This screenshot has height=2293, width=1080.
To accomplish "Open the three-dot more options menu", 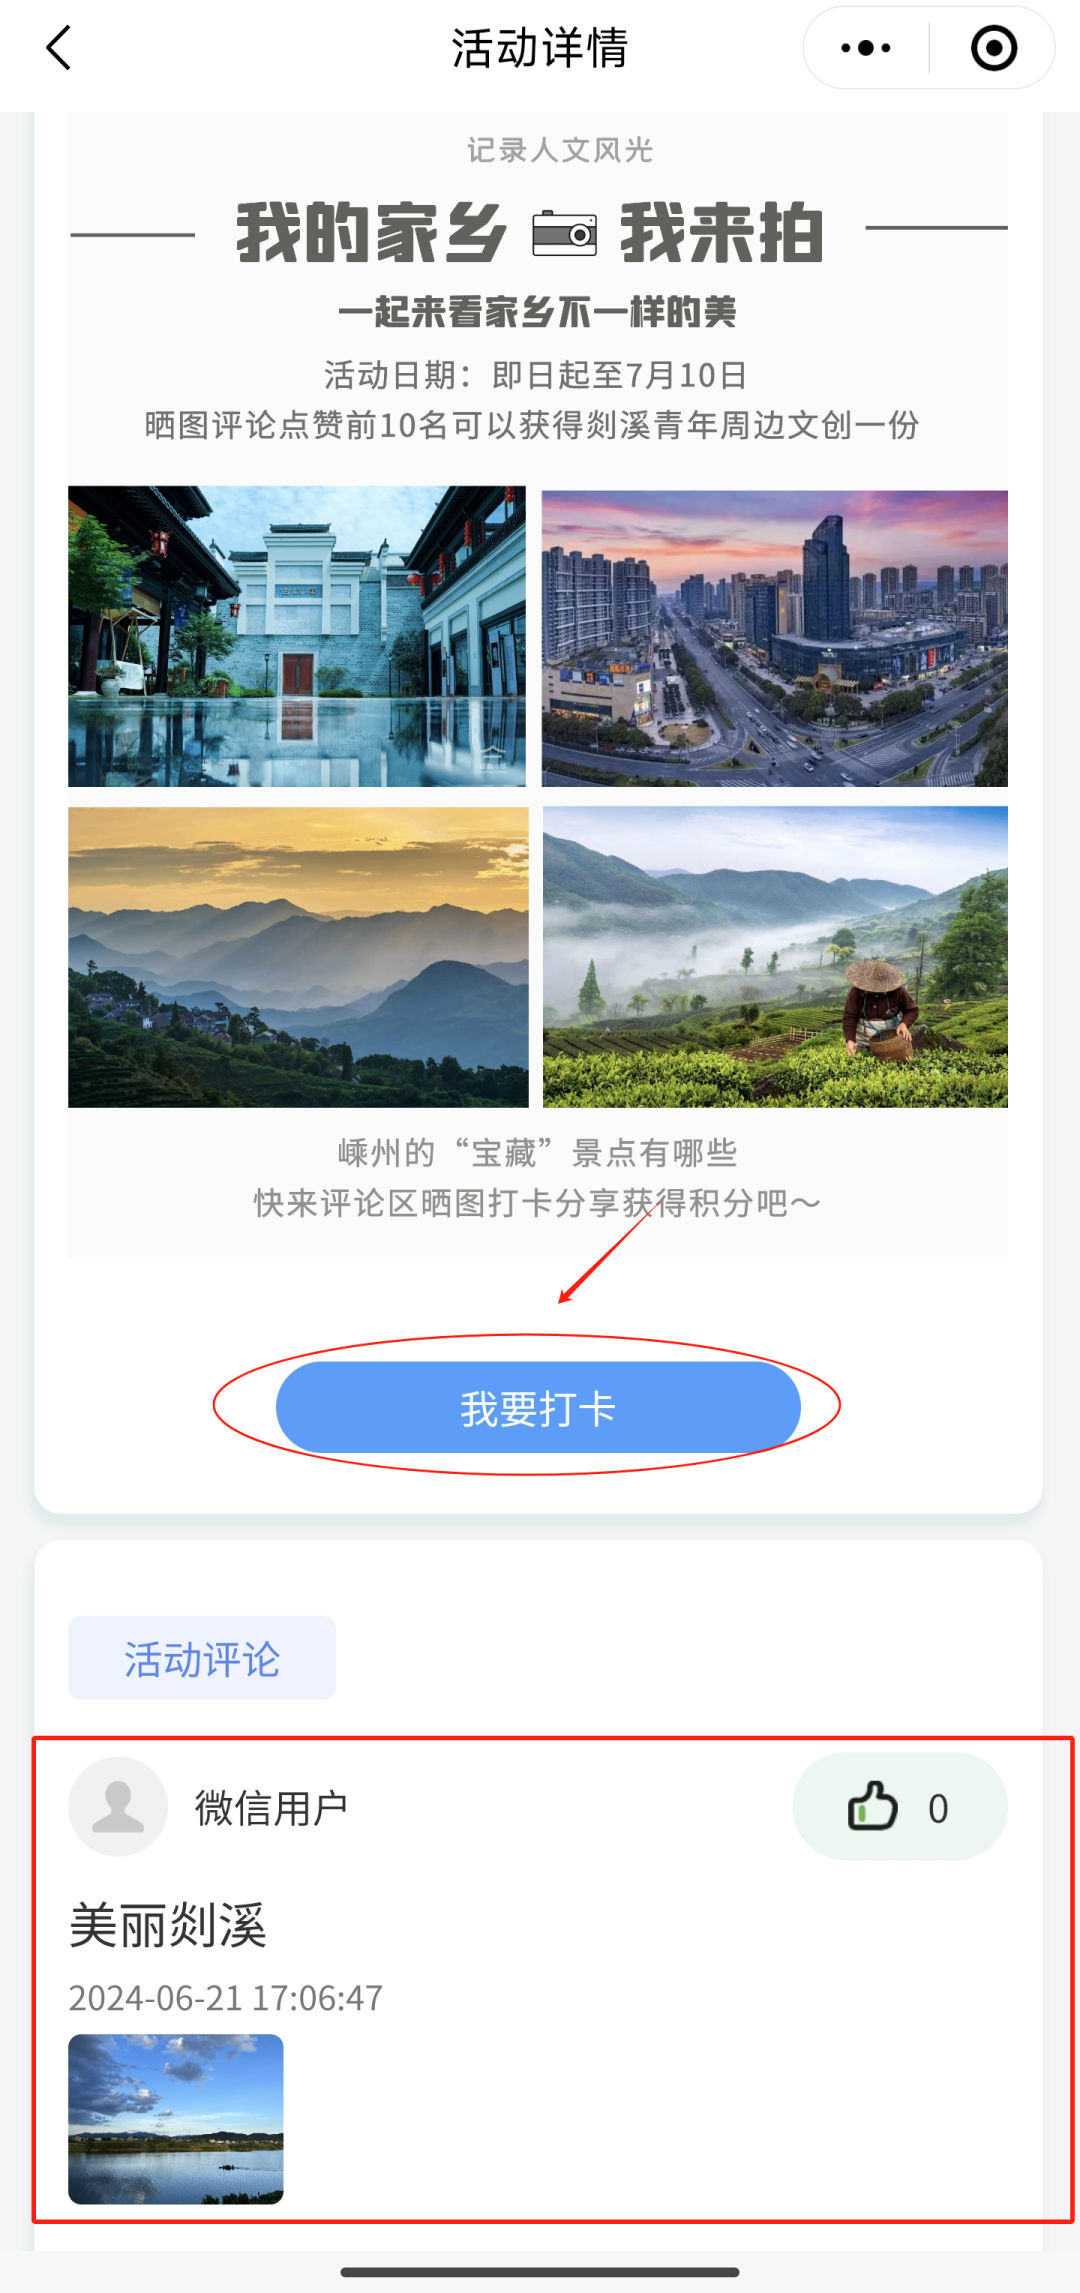I will point(866,48).
